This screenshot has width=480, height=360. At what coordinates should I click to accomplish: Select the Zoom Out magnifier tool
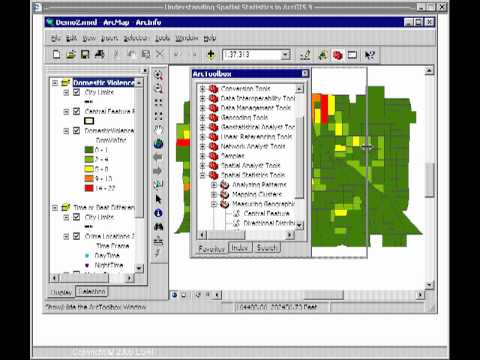pos(158,88)
